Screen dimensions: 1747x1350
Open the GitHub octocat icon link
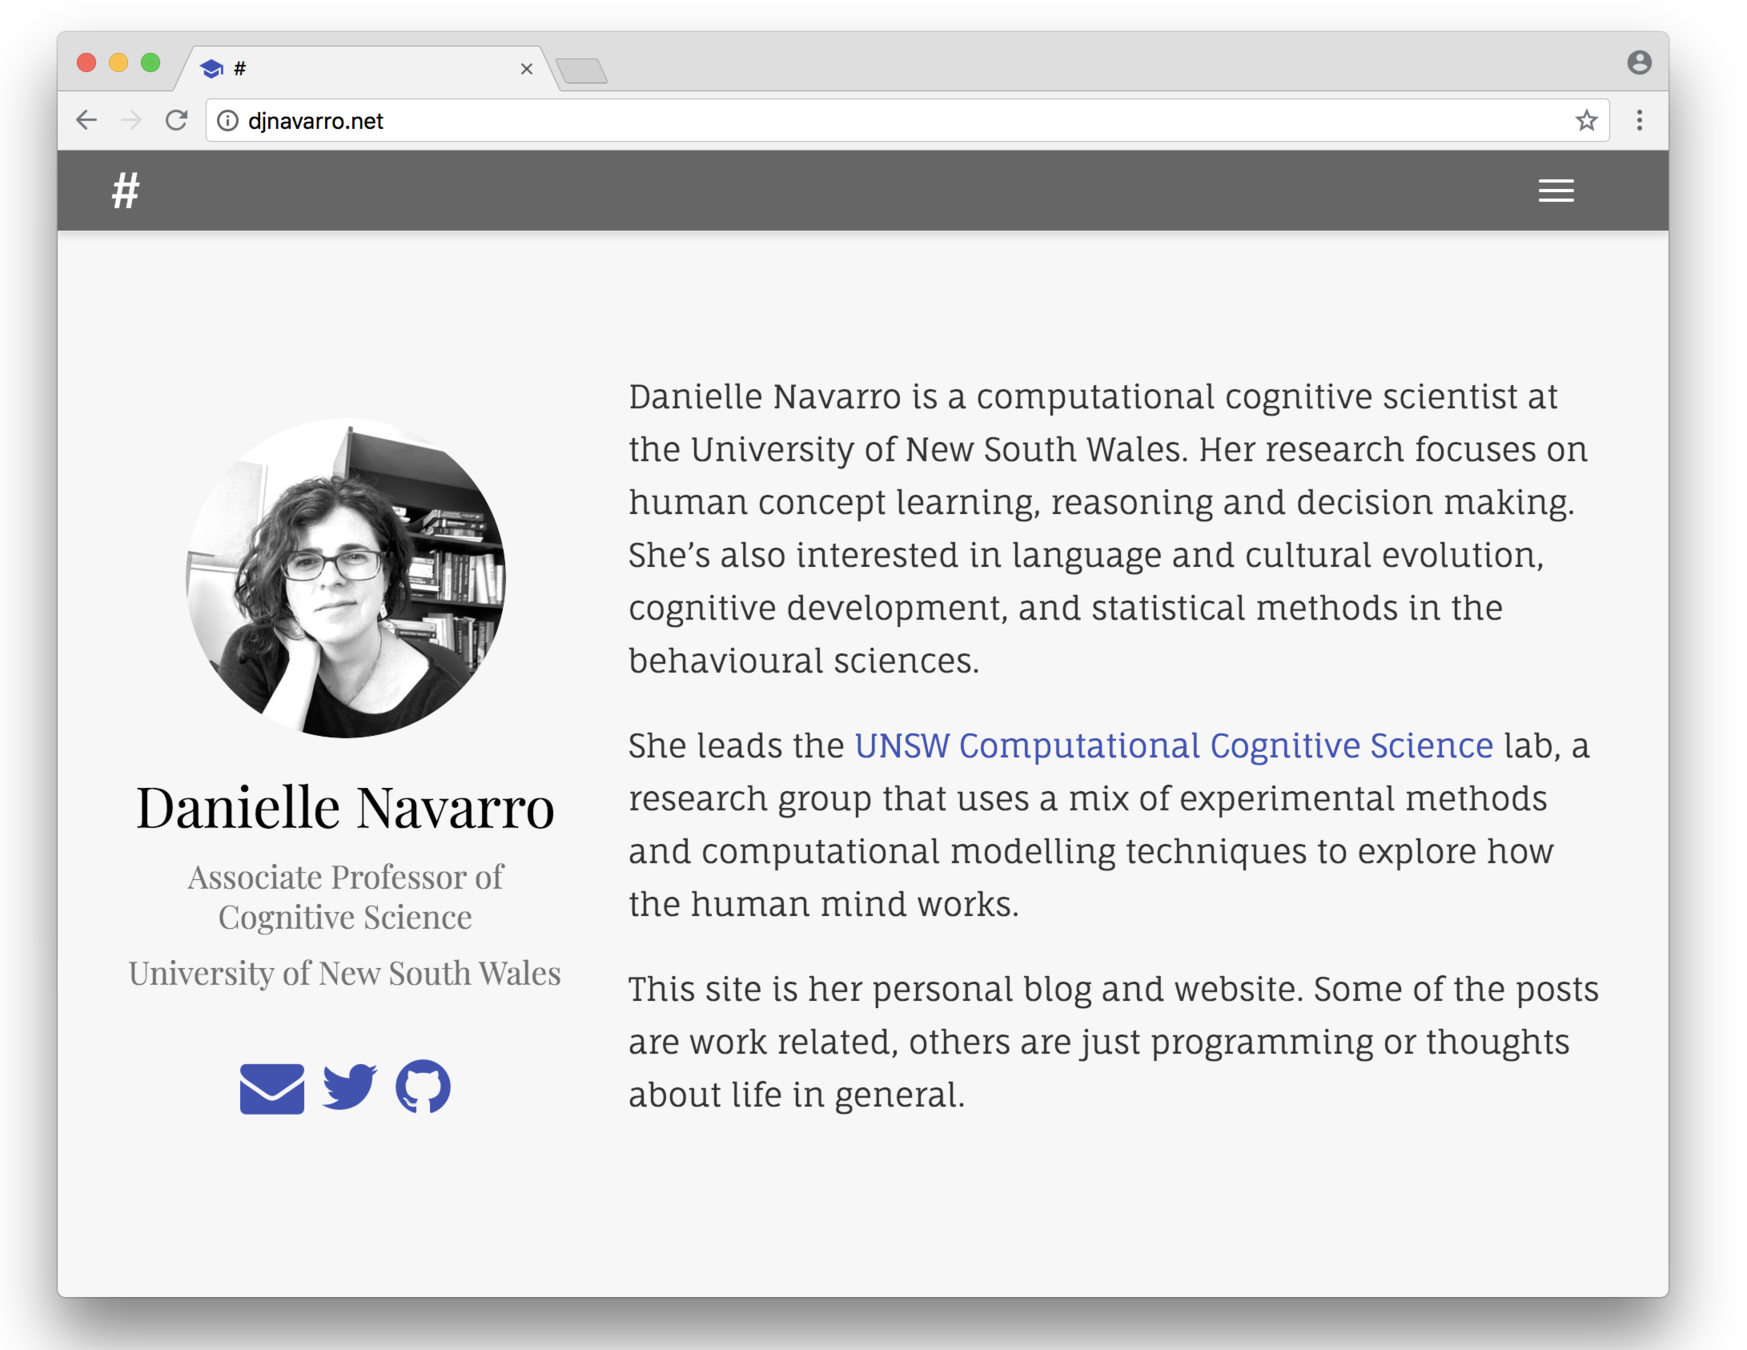click(x=423, y=1086)
